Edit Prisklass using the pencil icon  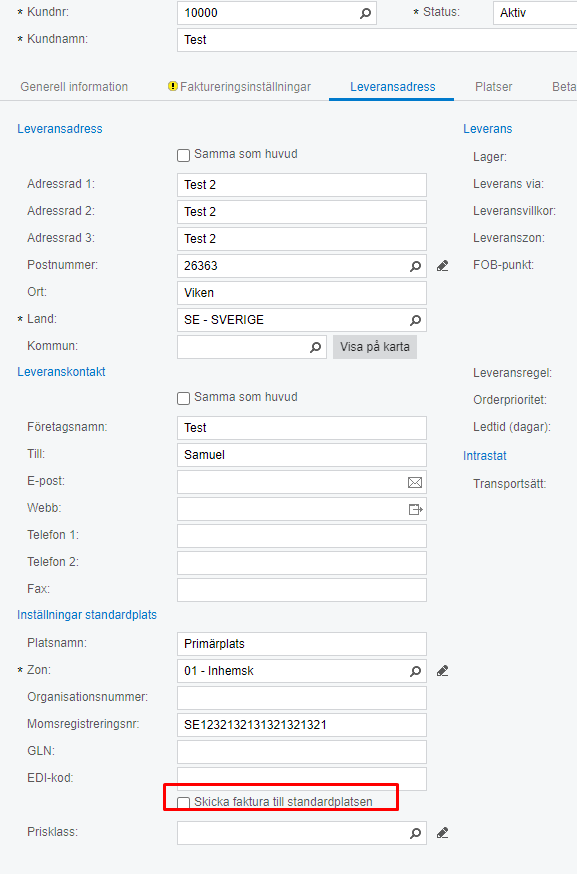point(442,832)
